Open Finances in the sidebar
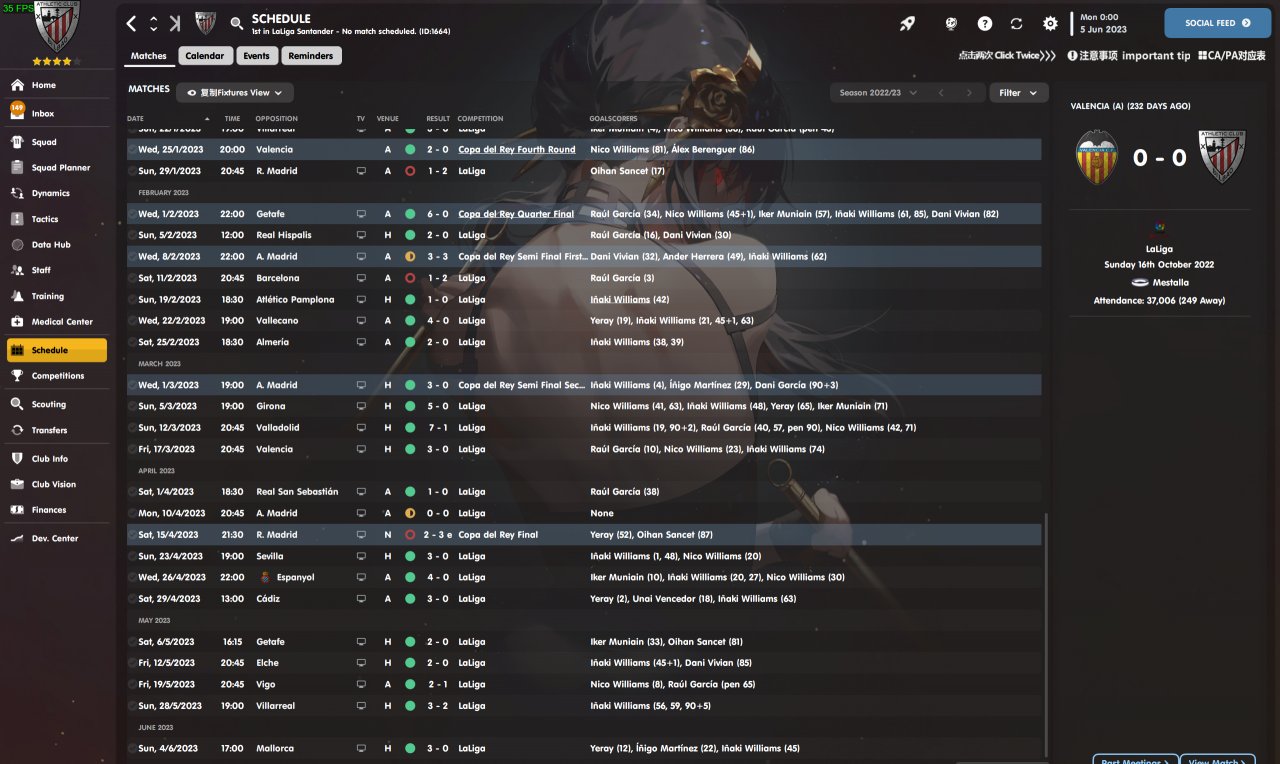 [x=58, y=510]
